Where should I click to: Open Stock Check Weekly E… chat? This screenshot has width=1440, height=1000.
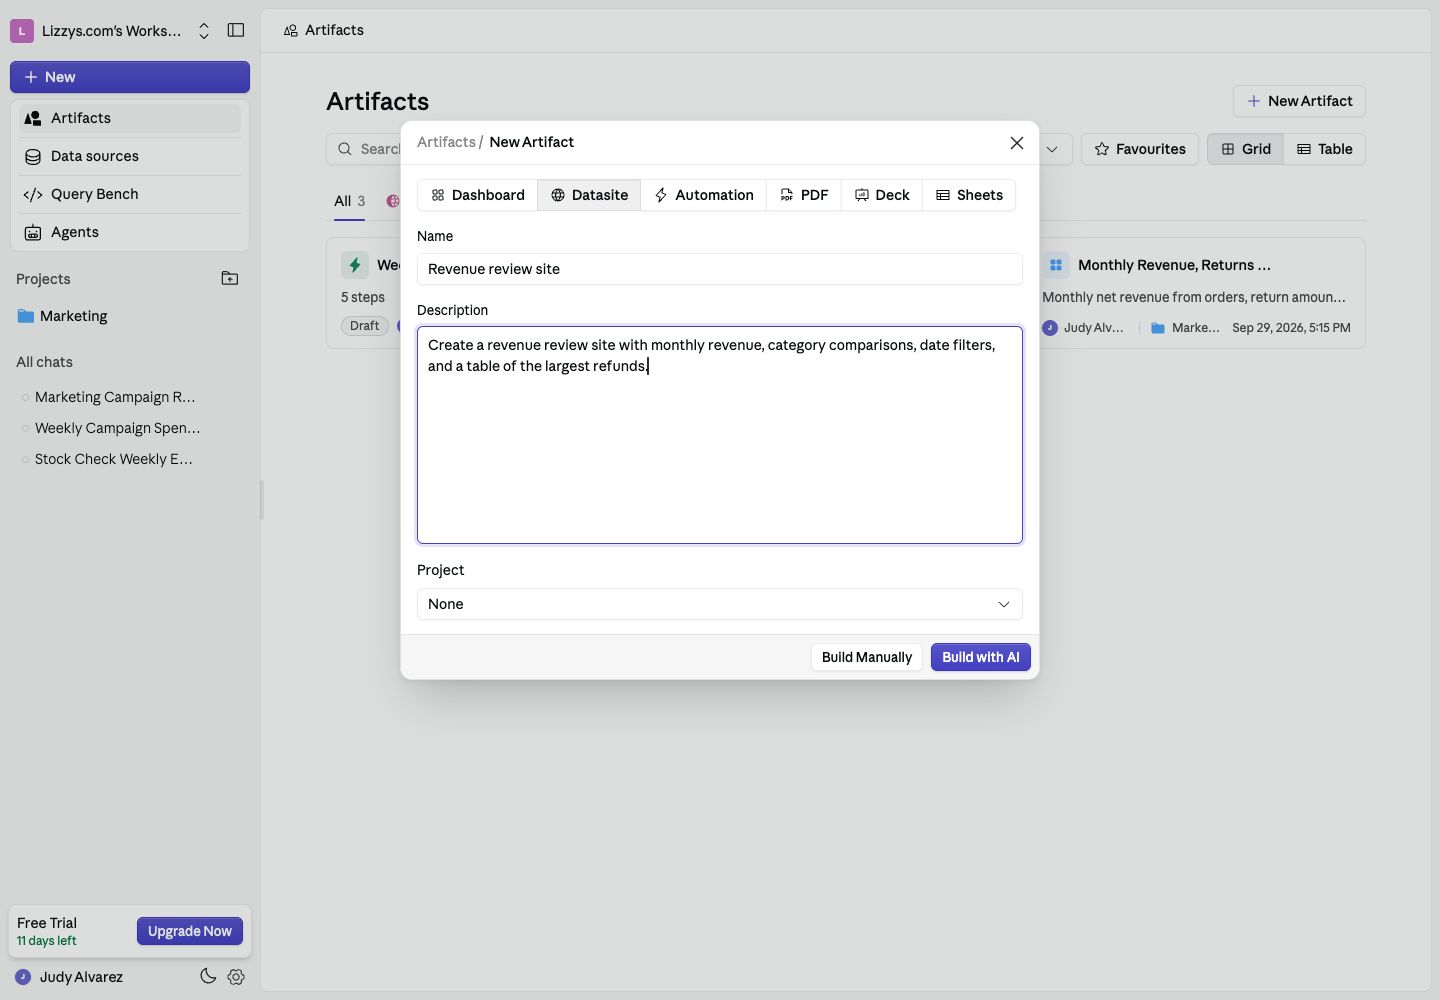(x=113, y=459)
